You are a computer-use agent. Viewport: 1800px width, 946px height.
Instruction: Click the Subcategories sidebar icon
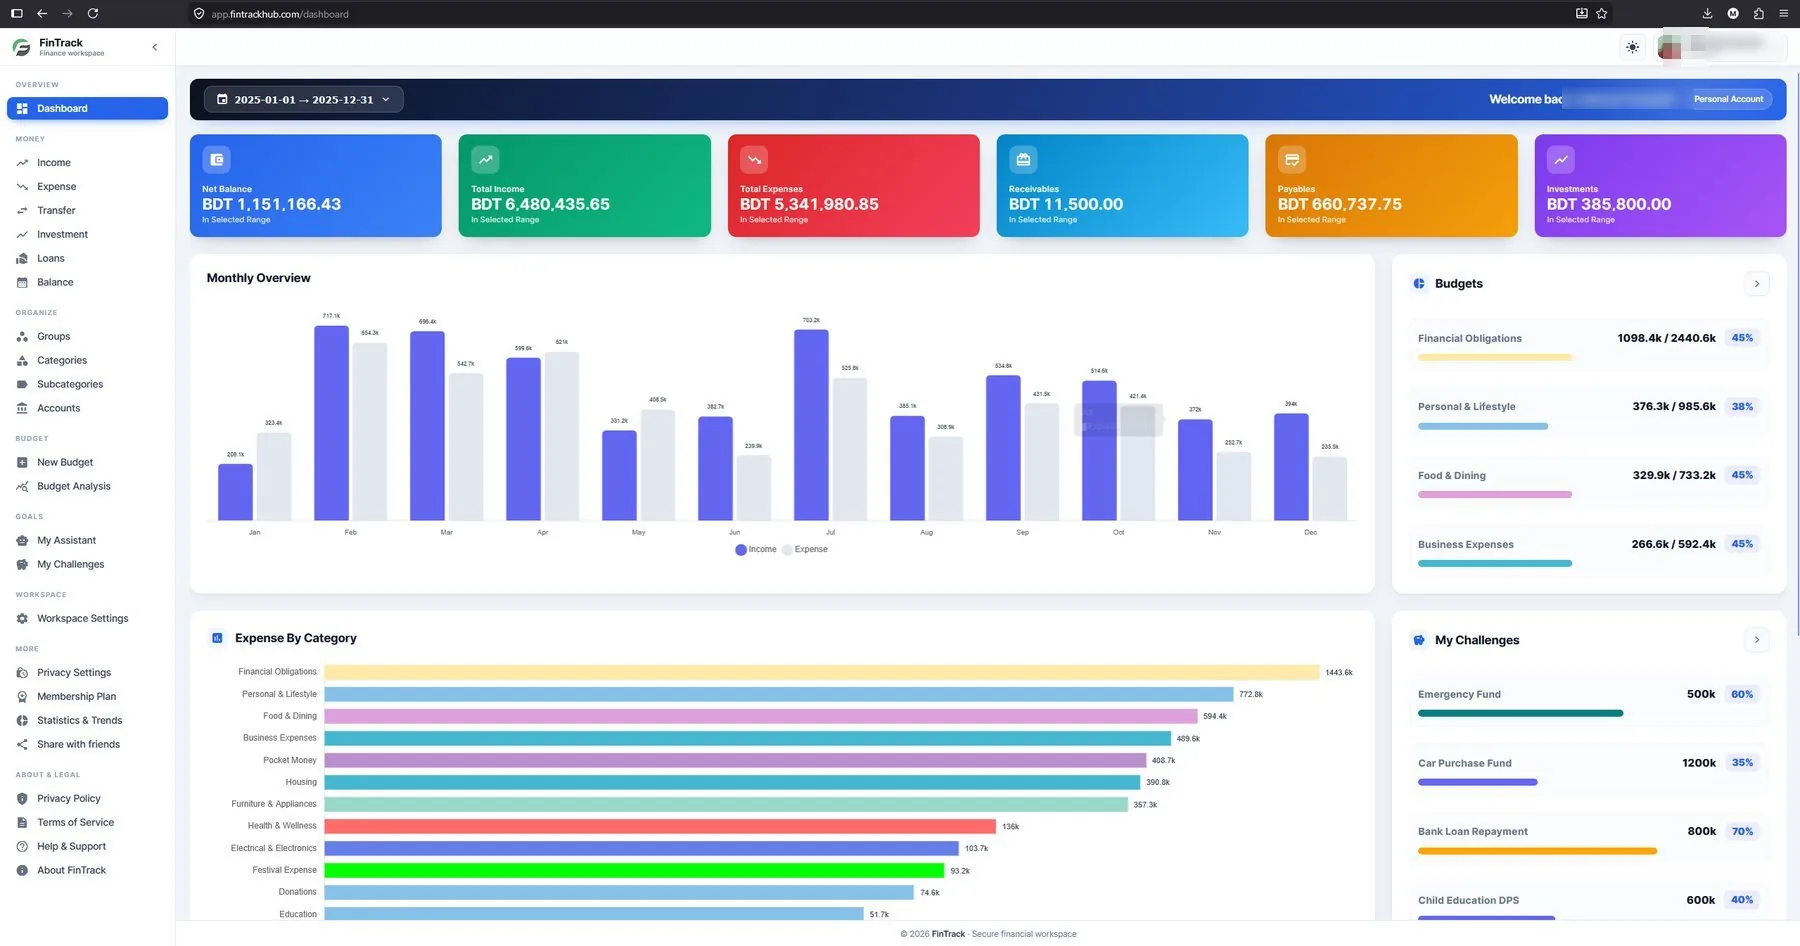22,384
